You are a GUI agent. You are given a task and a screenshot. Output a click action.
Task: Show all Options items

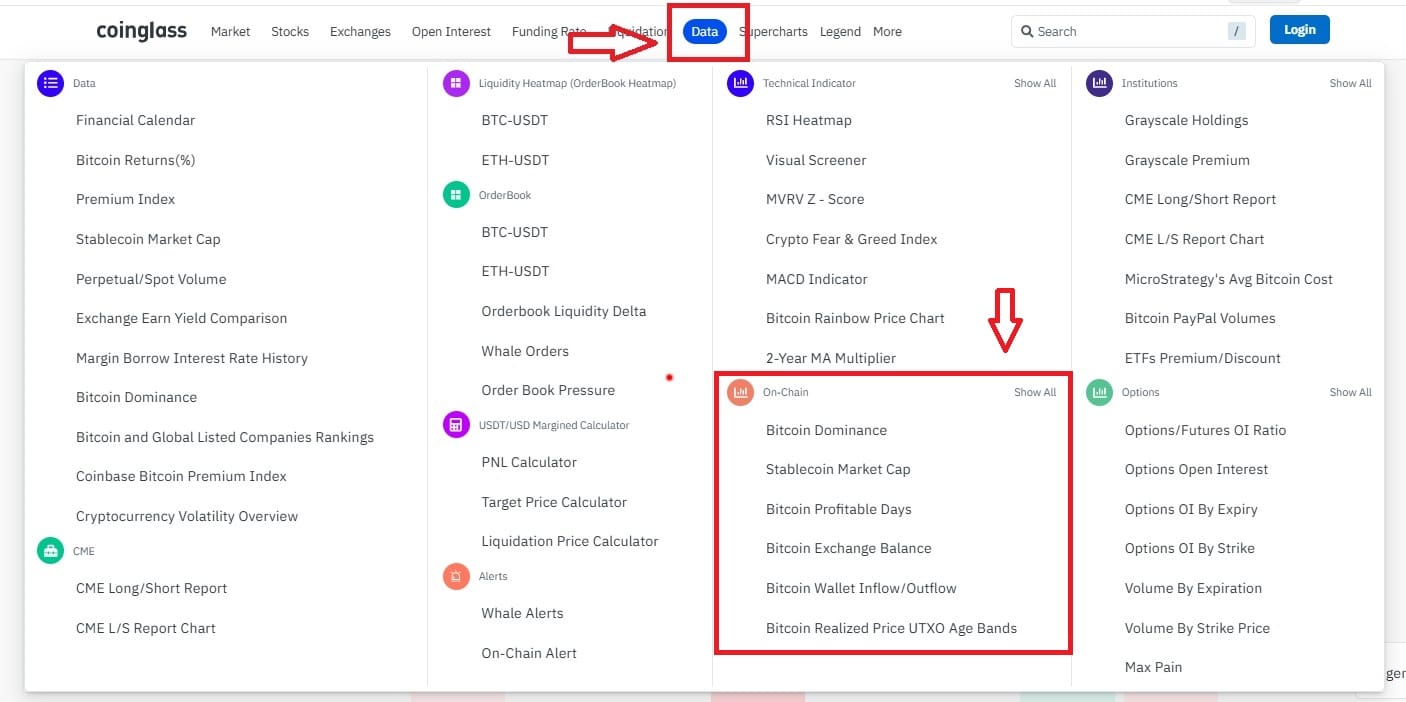pyautogui.click(x=1350, y=392)
